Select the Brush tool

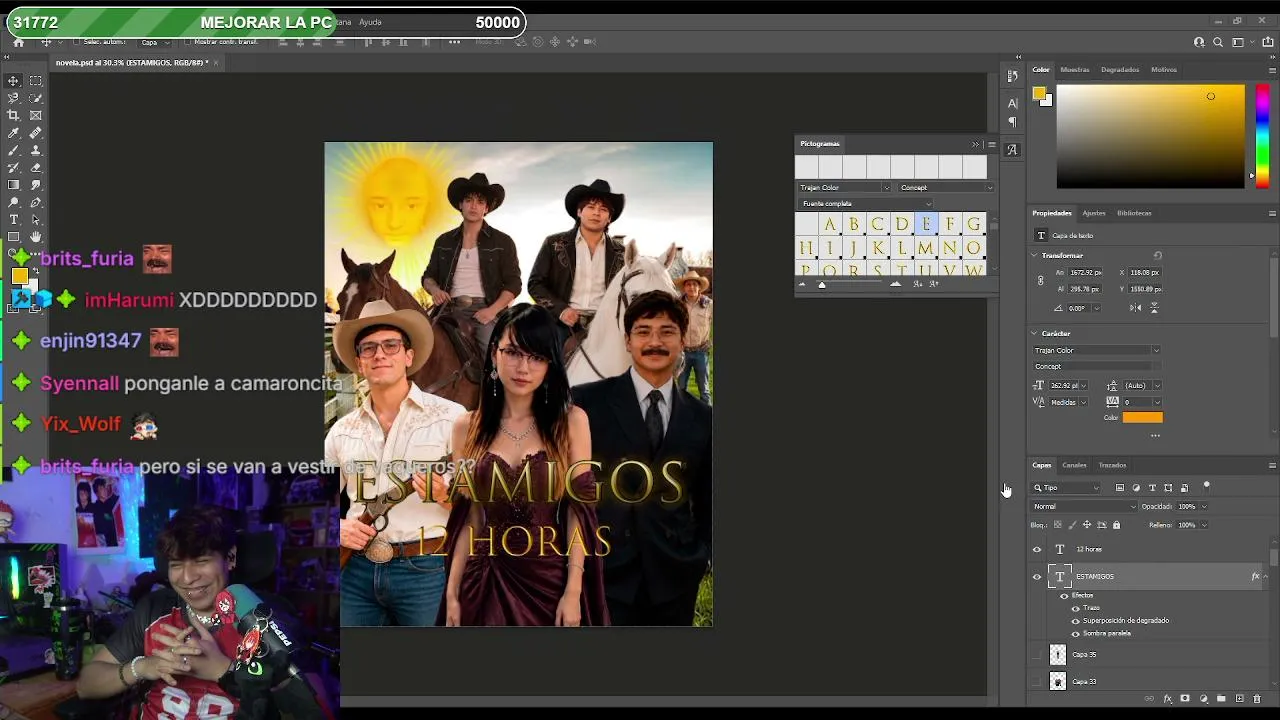point(13,150)
